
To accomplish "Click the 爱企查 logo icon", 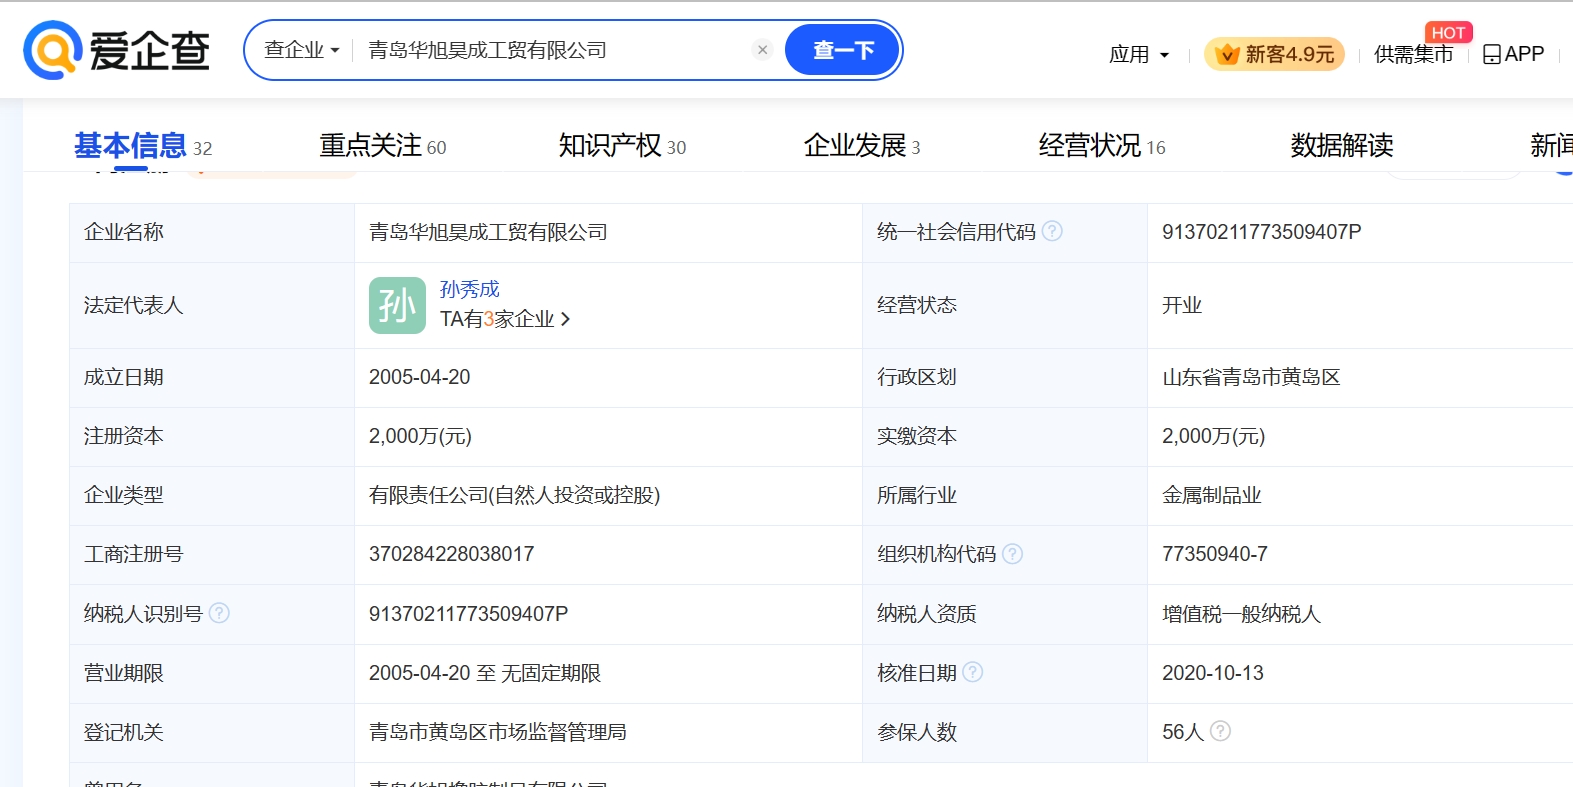I will 52,50.
